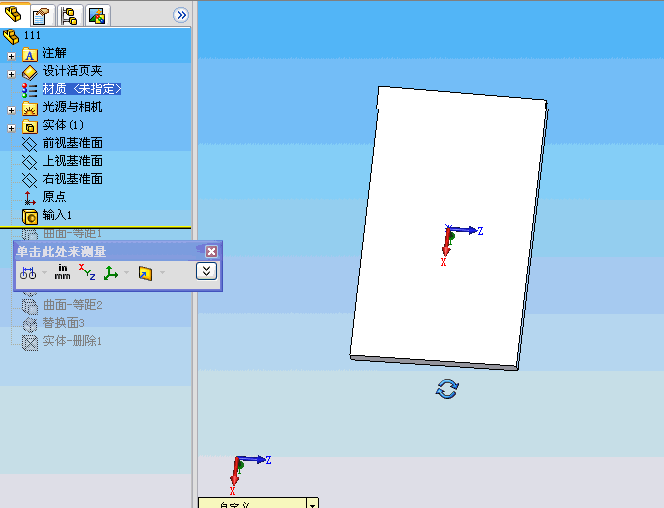Screen dimensions: 664x508
Task: Open the 自定义 view dropdown arrow
Action: click(x=312, y=504)
